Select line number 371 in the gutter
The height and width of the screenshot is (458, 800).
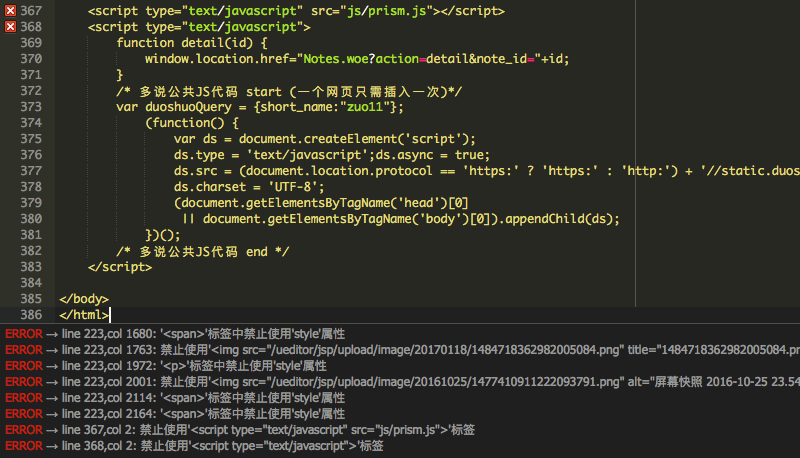click(31, 75)
